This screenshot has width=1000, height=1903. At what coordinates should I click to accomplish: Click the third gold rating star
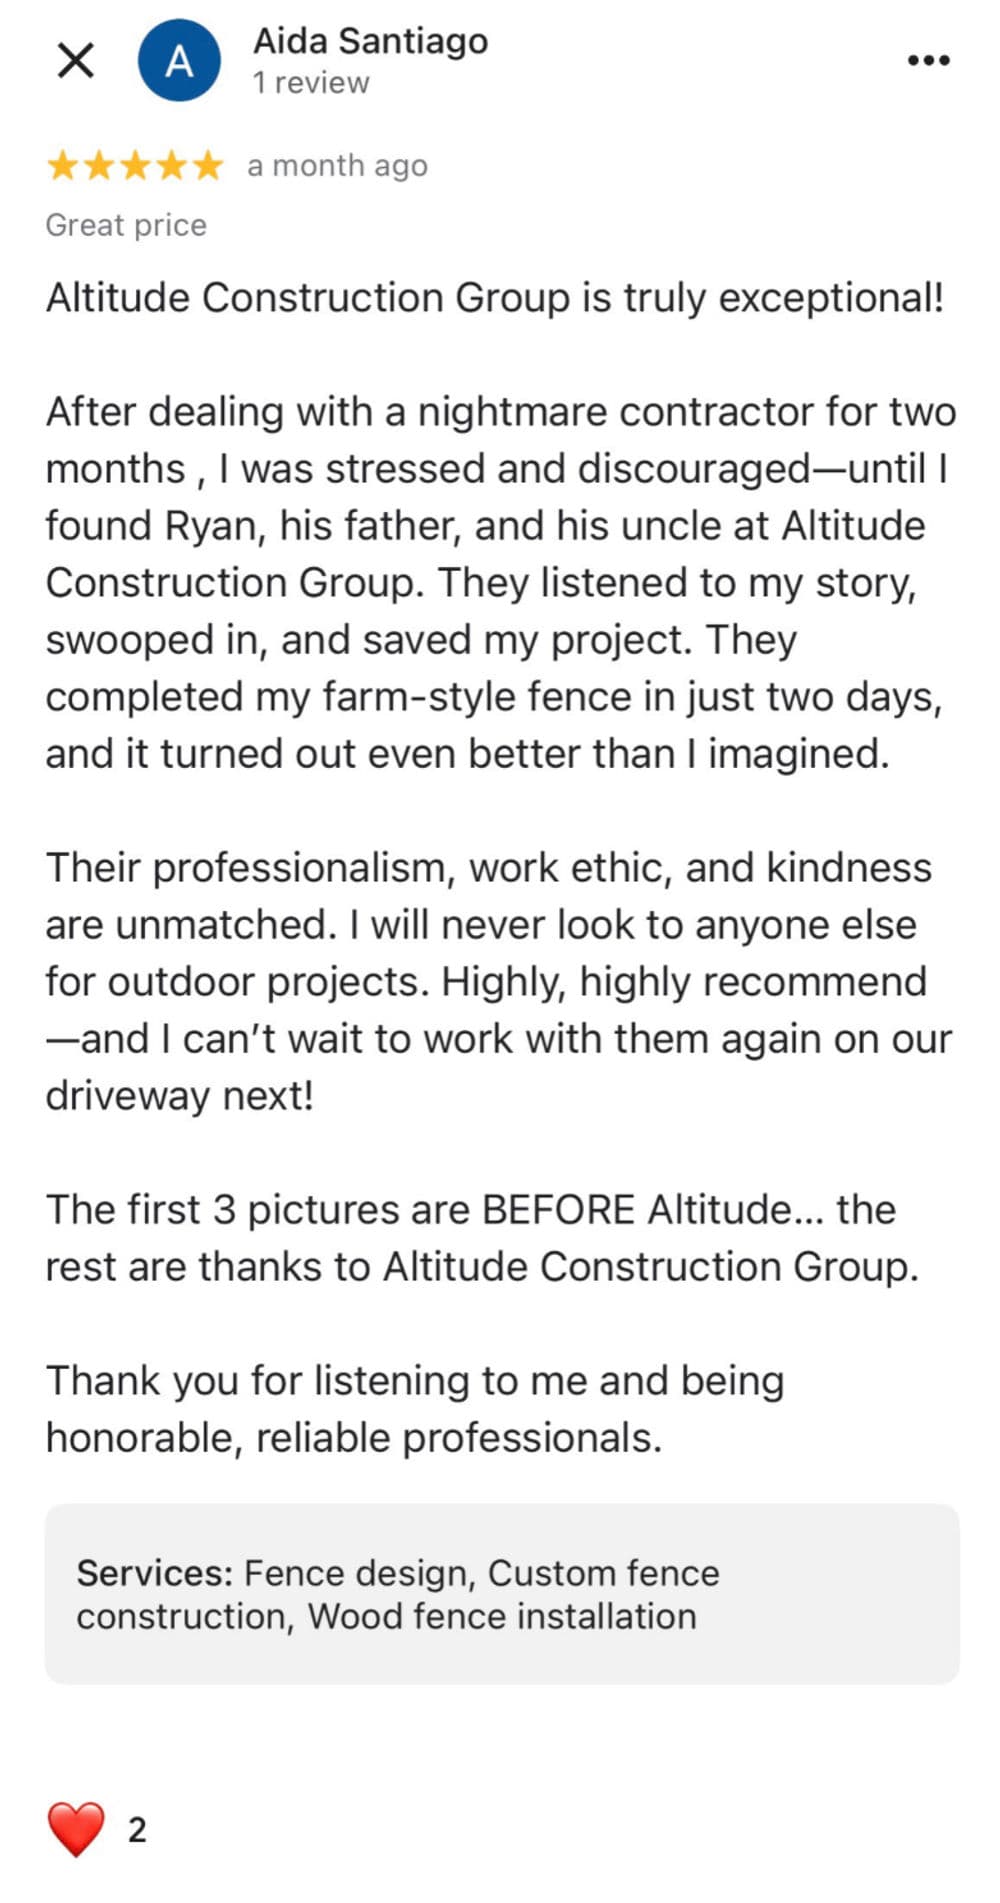click(135, 165)
